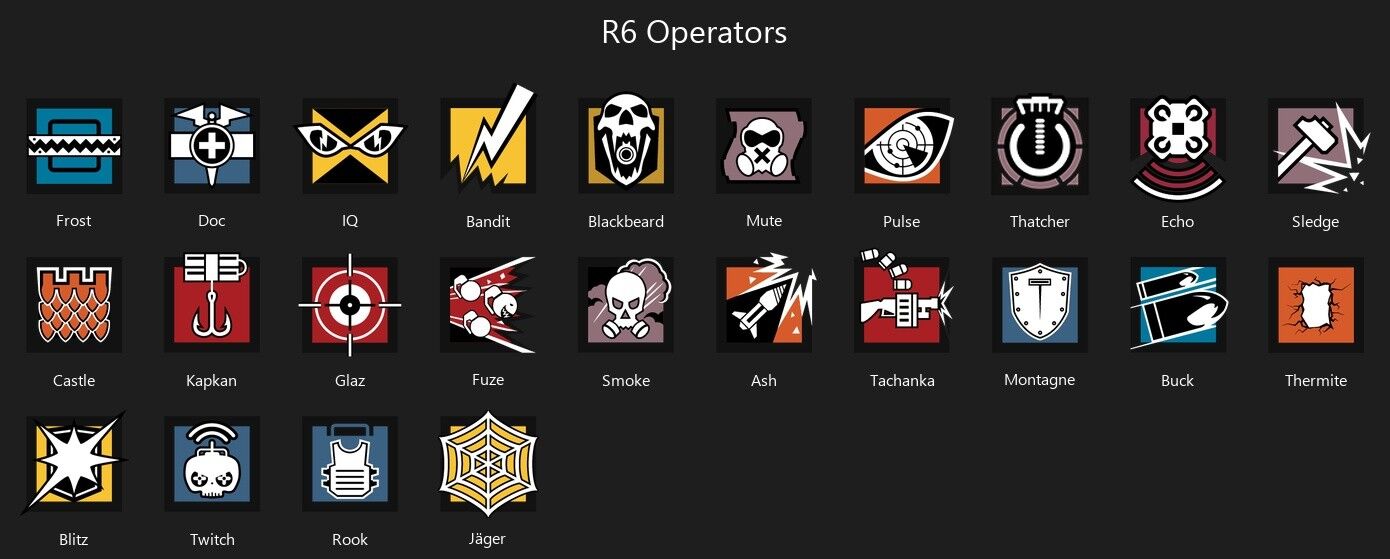Open Thermite's breached wall icon
1390x559 pixels.
1316,305
